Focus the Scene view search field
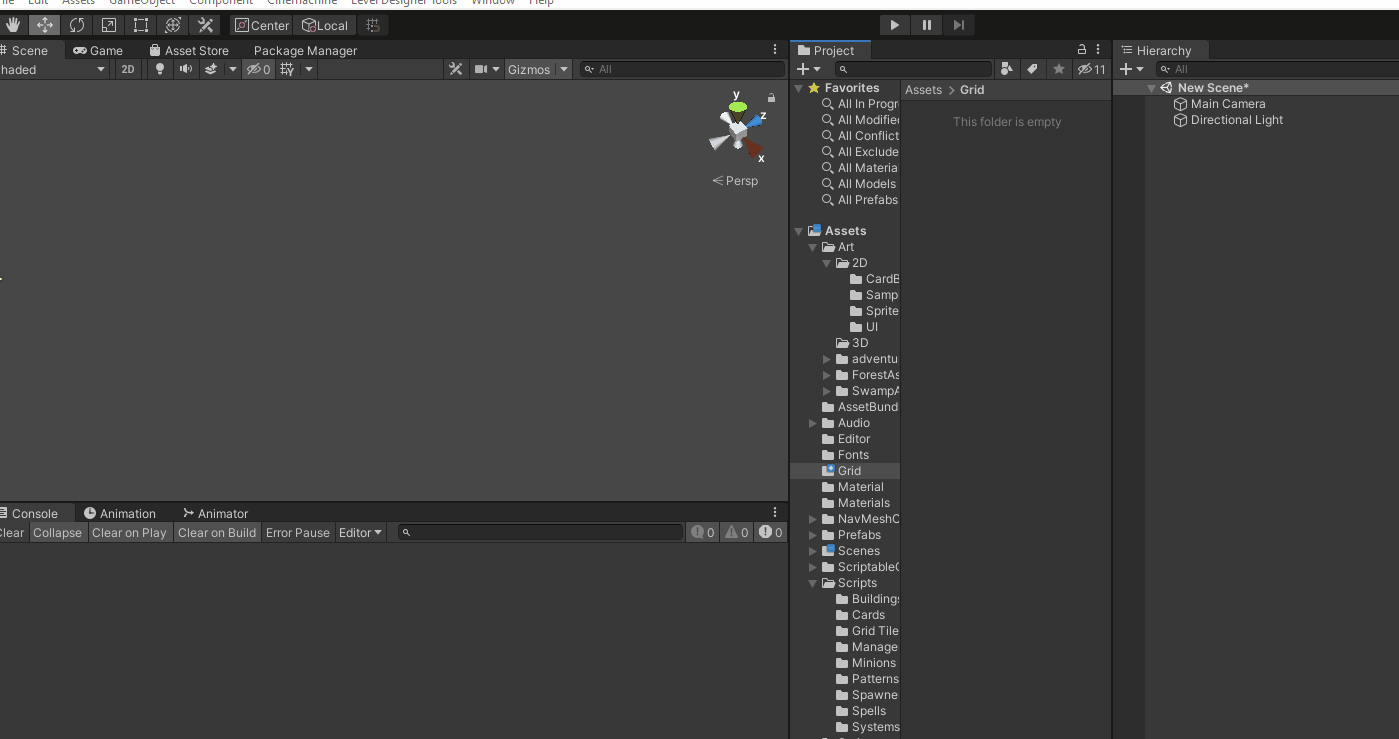Viewport: 1399px width, 739px height. [x=684, y=69]
